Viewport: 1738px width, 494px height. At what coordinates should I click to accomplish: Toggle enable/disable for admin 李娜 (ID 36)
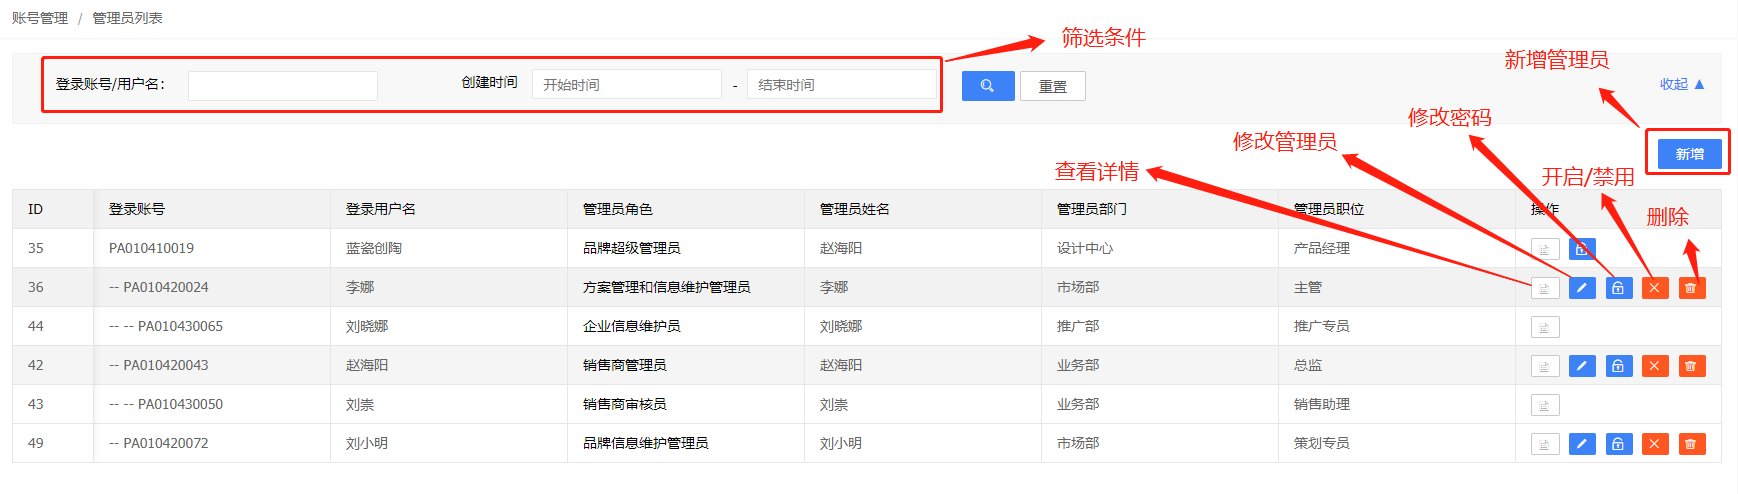point(1655,288)
